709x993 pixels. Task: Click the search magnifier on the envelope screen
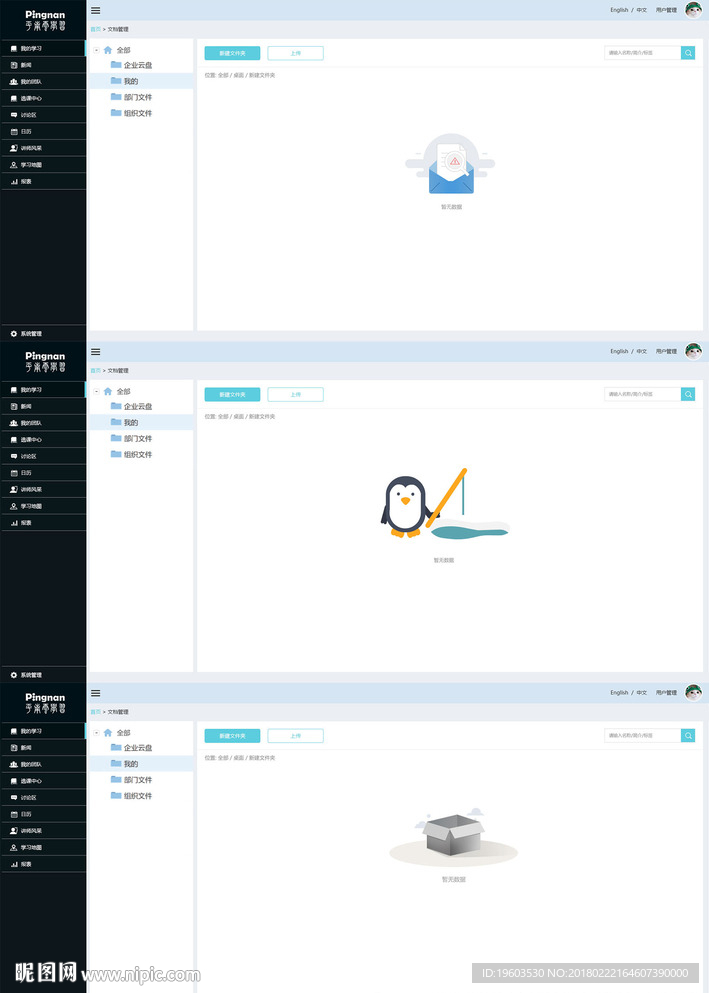point(687,53)
